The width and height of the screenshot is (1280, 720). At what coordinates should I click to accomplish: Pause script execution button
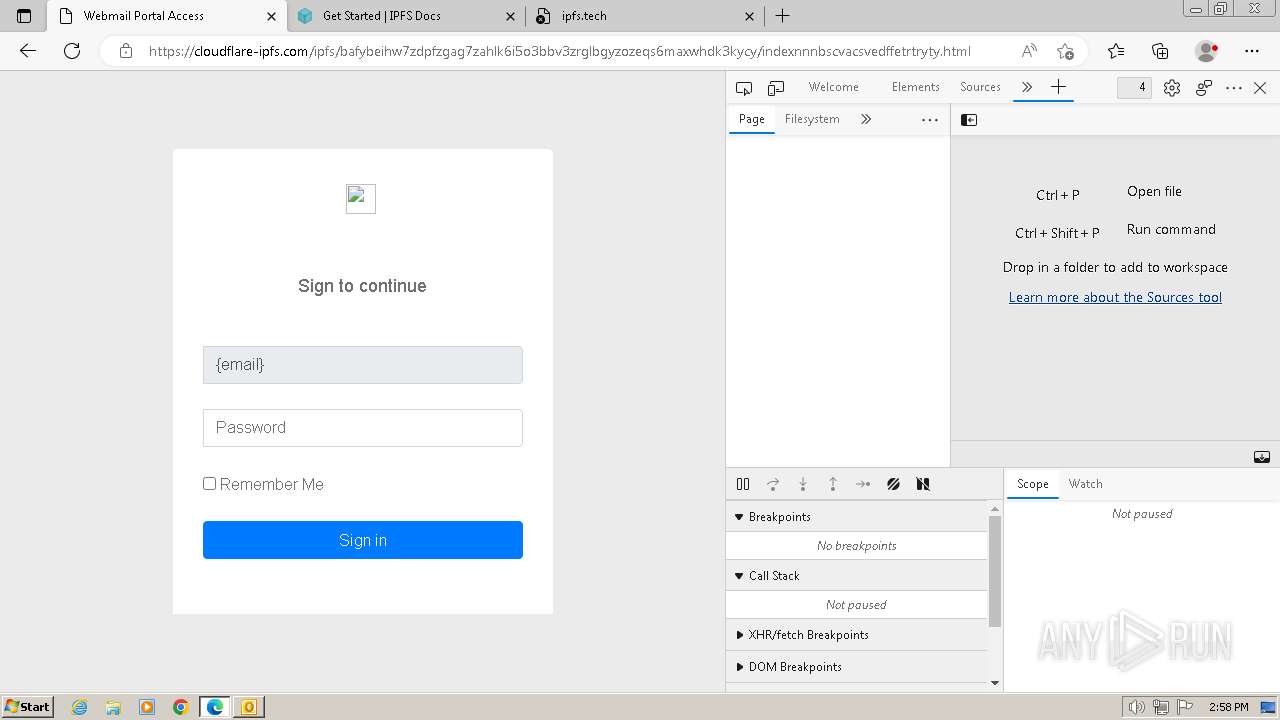coord(743,484)
